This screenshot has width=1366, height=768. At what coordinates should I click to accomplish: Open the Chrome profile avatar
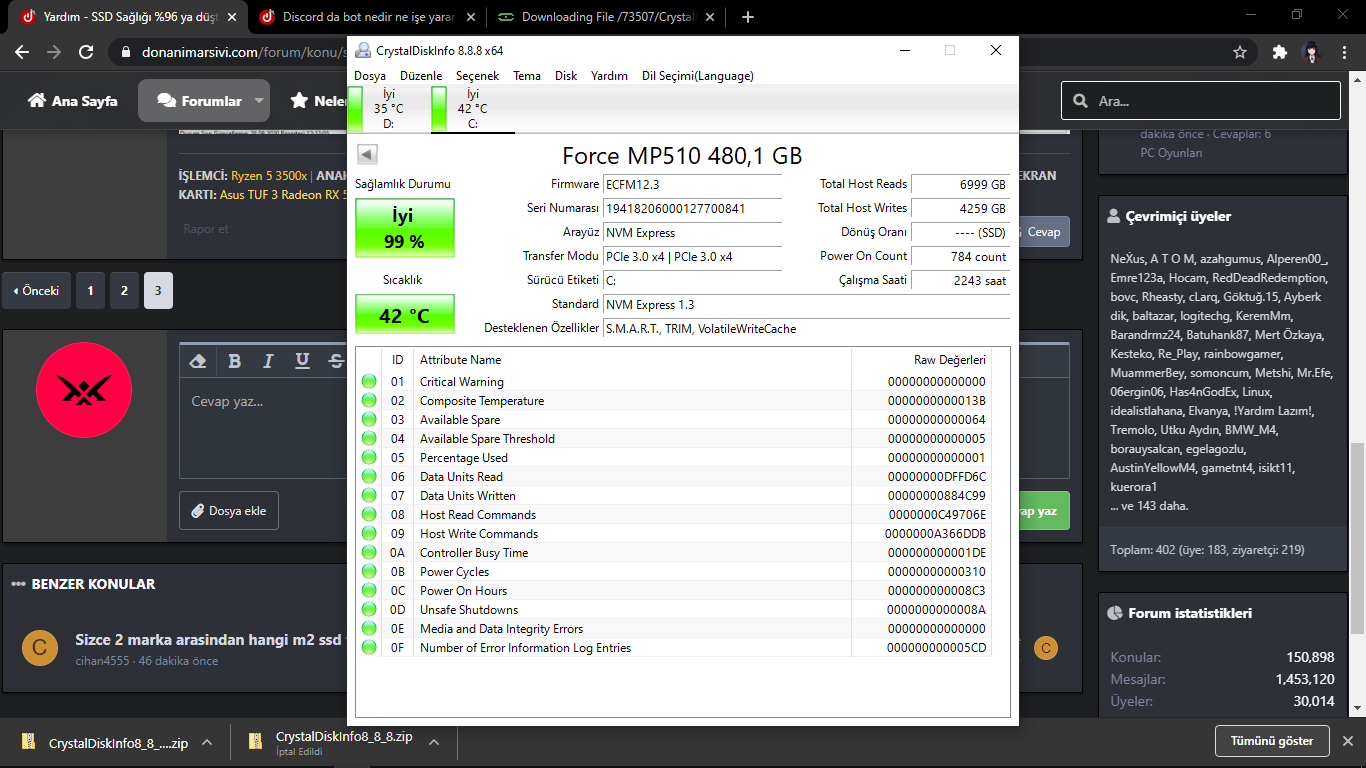[x=1310, y=52]
